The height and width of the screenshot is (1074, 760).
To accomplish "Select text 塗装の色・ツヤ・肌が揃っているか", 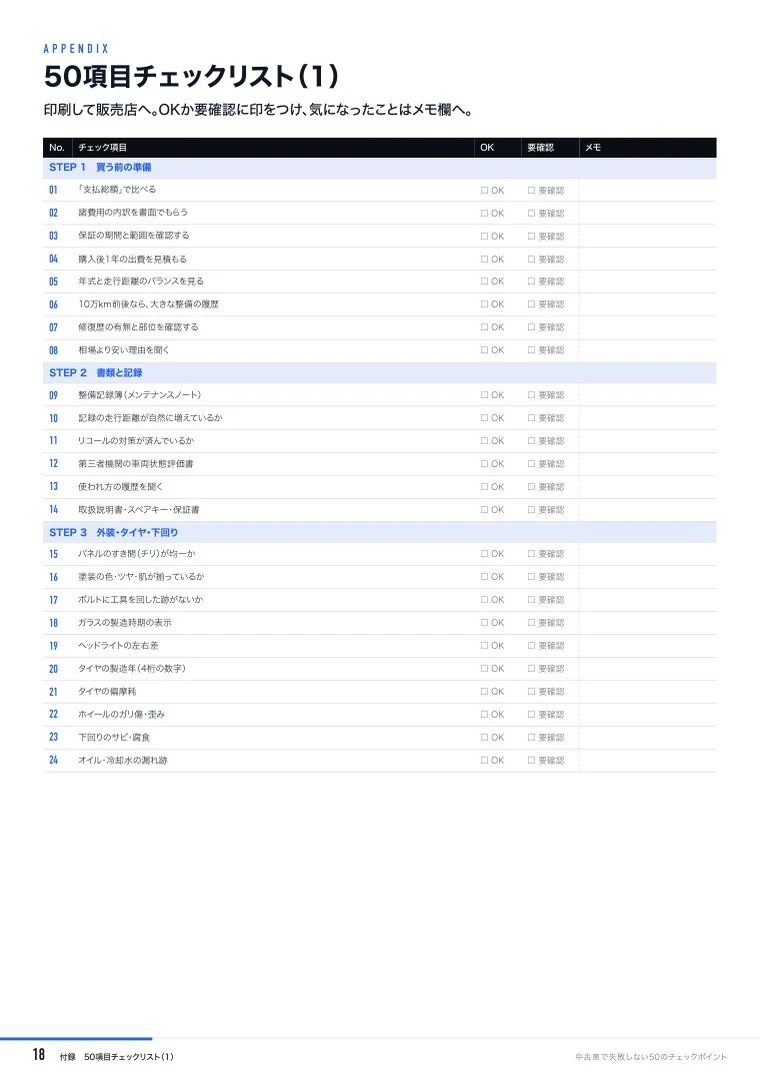I will coord(141,577).
